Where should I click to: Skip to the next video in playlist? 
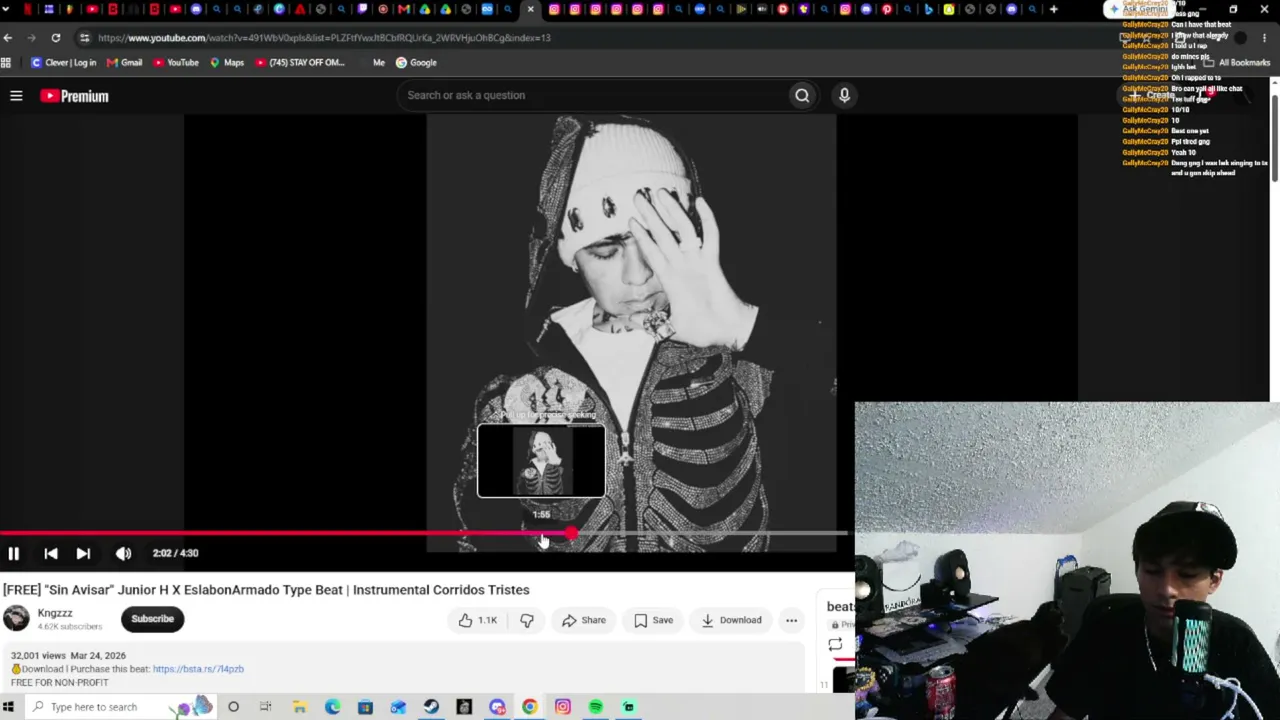click(x=83, y=553)
